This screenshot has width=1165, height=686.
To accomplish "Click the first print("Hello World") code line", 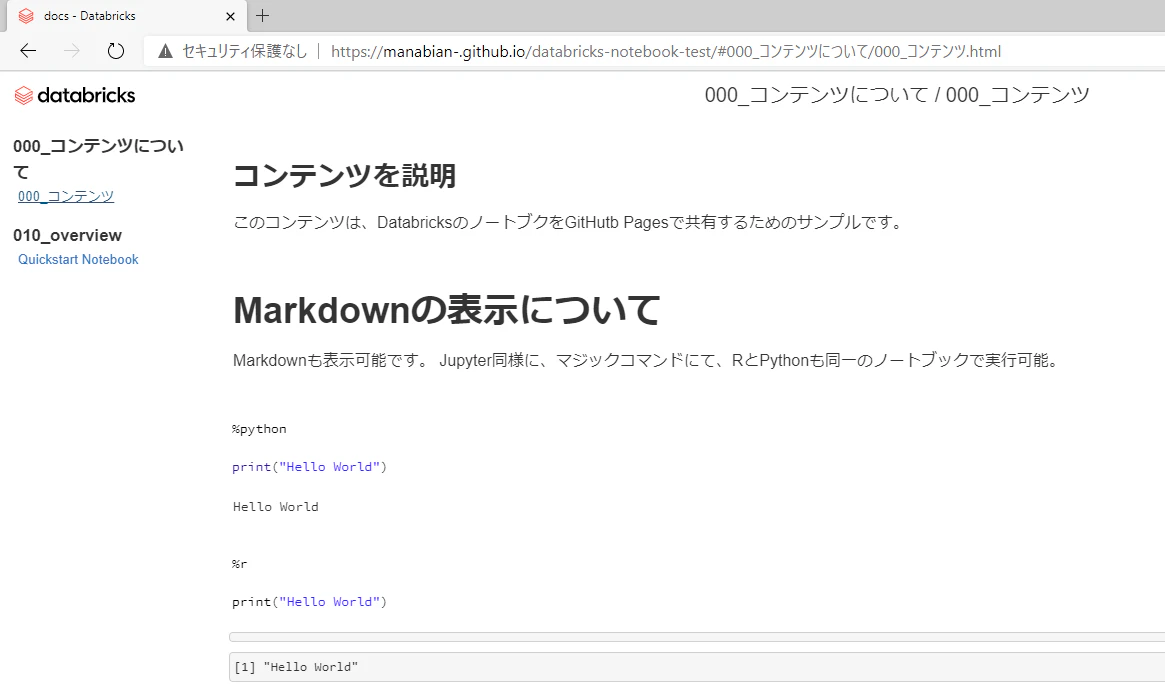I will (x=309, y=467).
